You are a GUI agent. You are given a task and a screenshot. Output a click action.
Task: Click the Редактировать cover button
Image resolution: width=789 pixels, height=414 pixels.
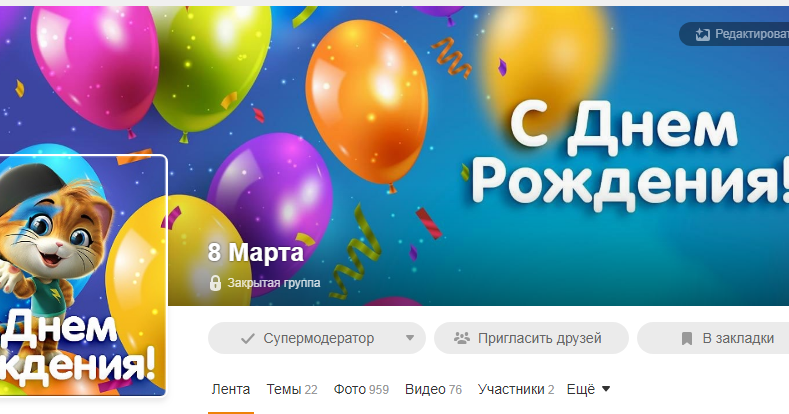735,34
